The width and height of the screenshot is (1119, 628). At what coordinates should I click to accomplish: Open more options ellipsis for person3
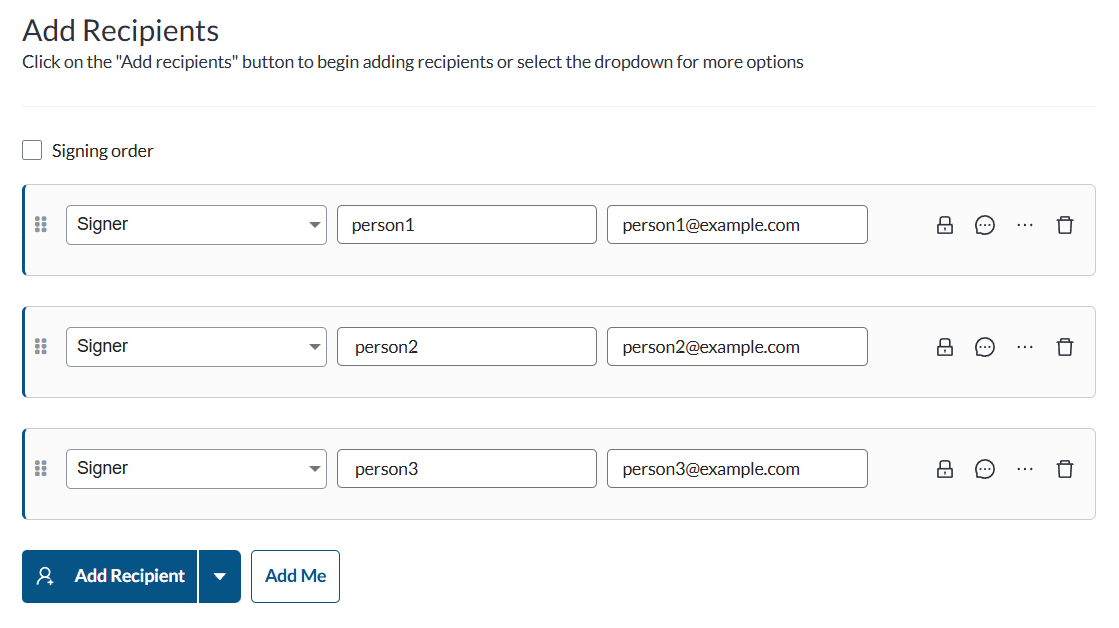pos(1024,469)
